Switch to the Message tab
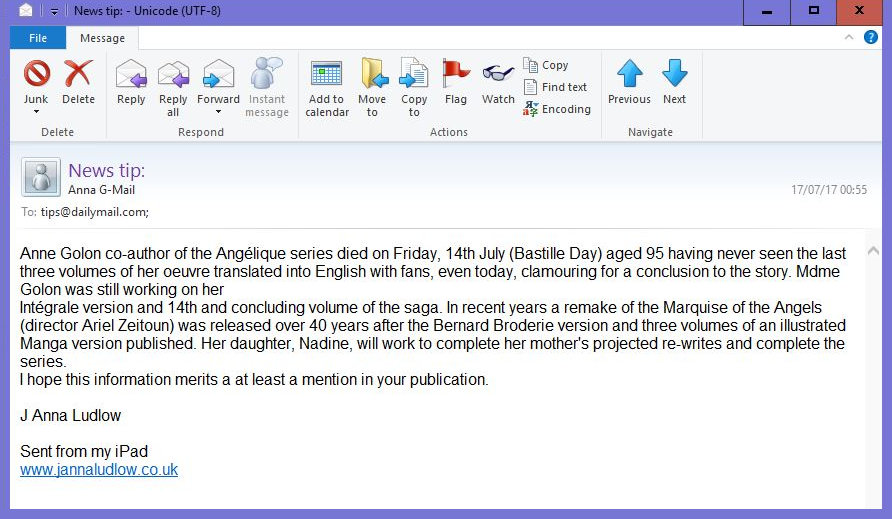 (x=102, y=38)
